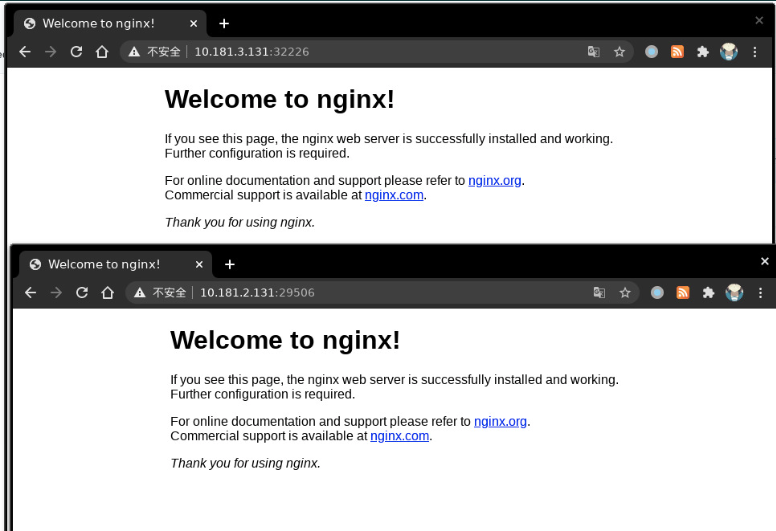Screen dimensions: 776x531
Task: Click 'Further configuration is required.' in the 10.181.2.131 window
Action: tap(262, 394)
